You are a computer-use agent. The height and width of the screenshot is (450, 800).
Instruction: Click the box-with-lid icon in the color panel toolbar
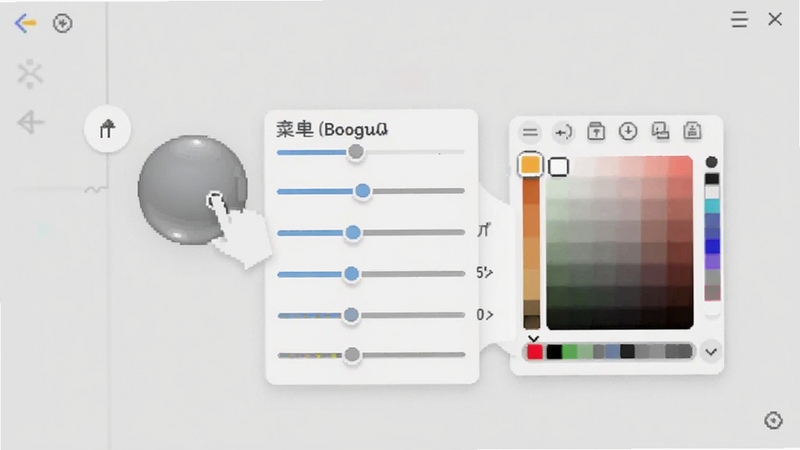click(x=596, y=132)
